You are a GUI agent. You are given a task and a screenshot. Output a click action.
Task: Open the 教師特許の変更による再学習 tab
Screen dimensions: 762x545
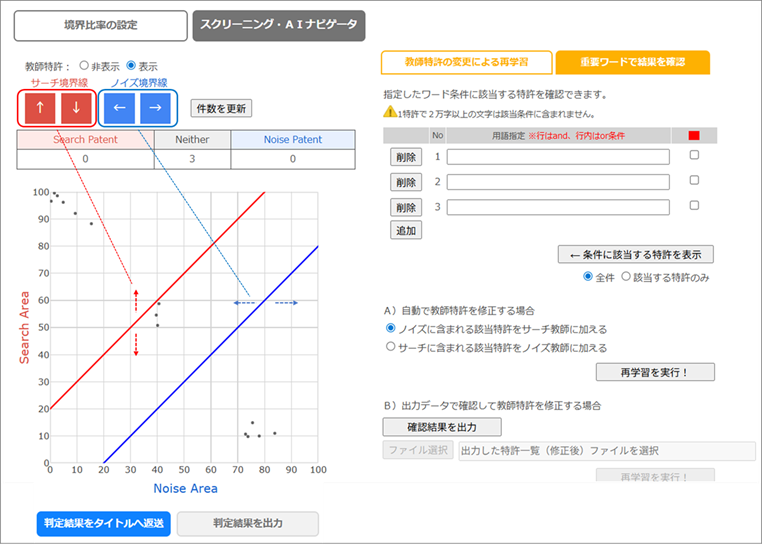click(x=466, y=62)
